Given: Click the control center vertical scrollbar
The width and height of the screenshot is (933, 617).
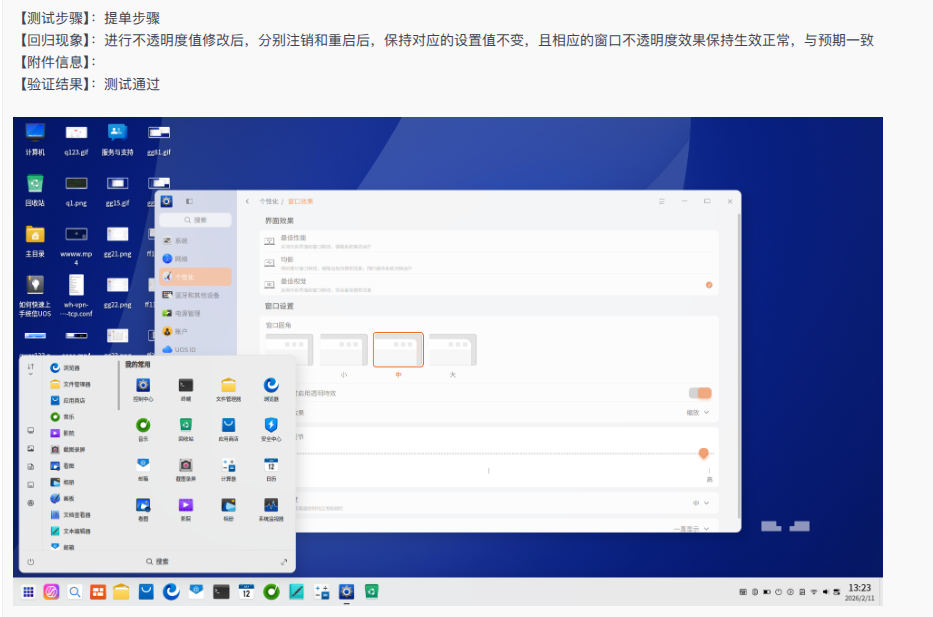Looking at the screenshot, I should pos(738,366).
